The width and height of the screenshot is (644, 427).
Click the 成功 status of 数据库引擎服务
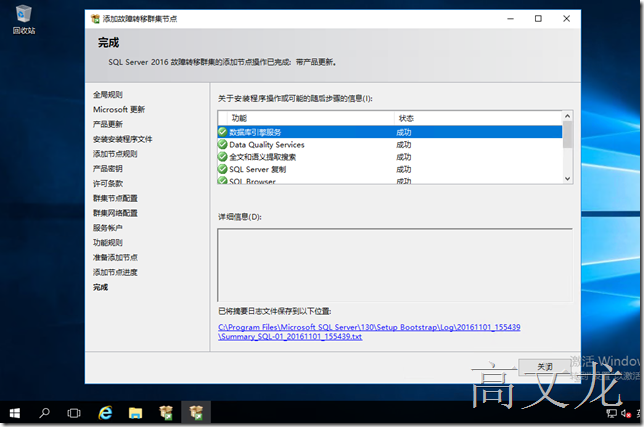(x=403, y=132)
